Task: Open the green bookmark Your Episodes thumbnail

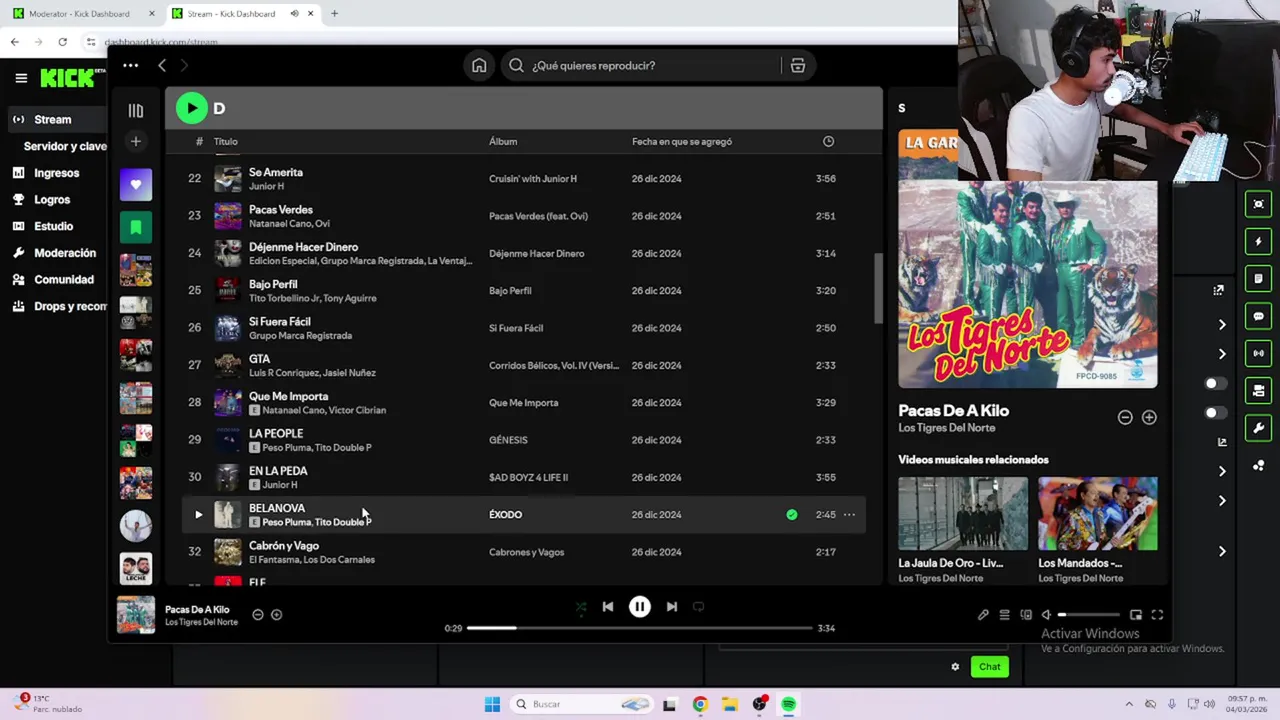Action: point(136,227)
